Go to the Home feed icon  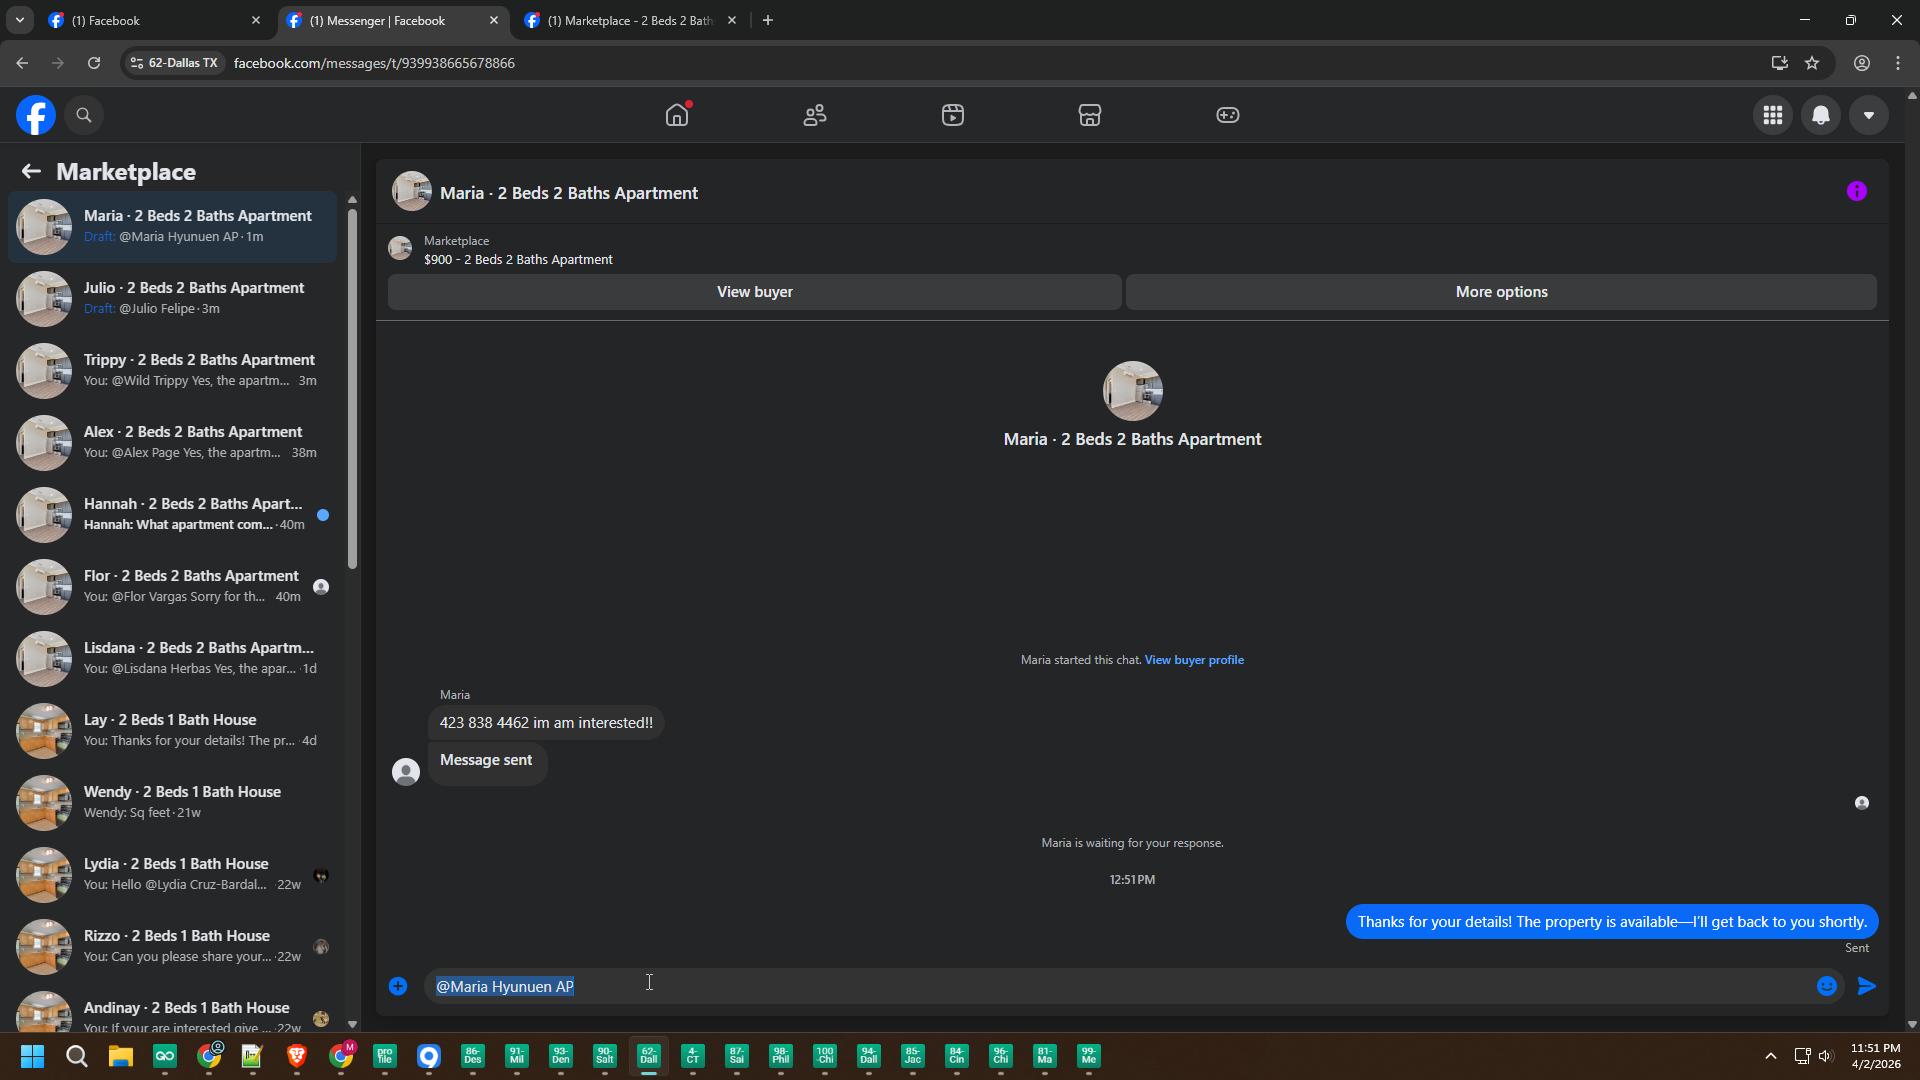678,115
